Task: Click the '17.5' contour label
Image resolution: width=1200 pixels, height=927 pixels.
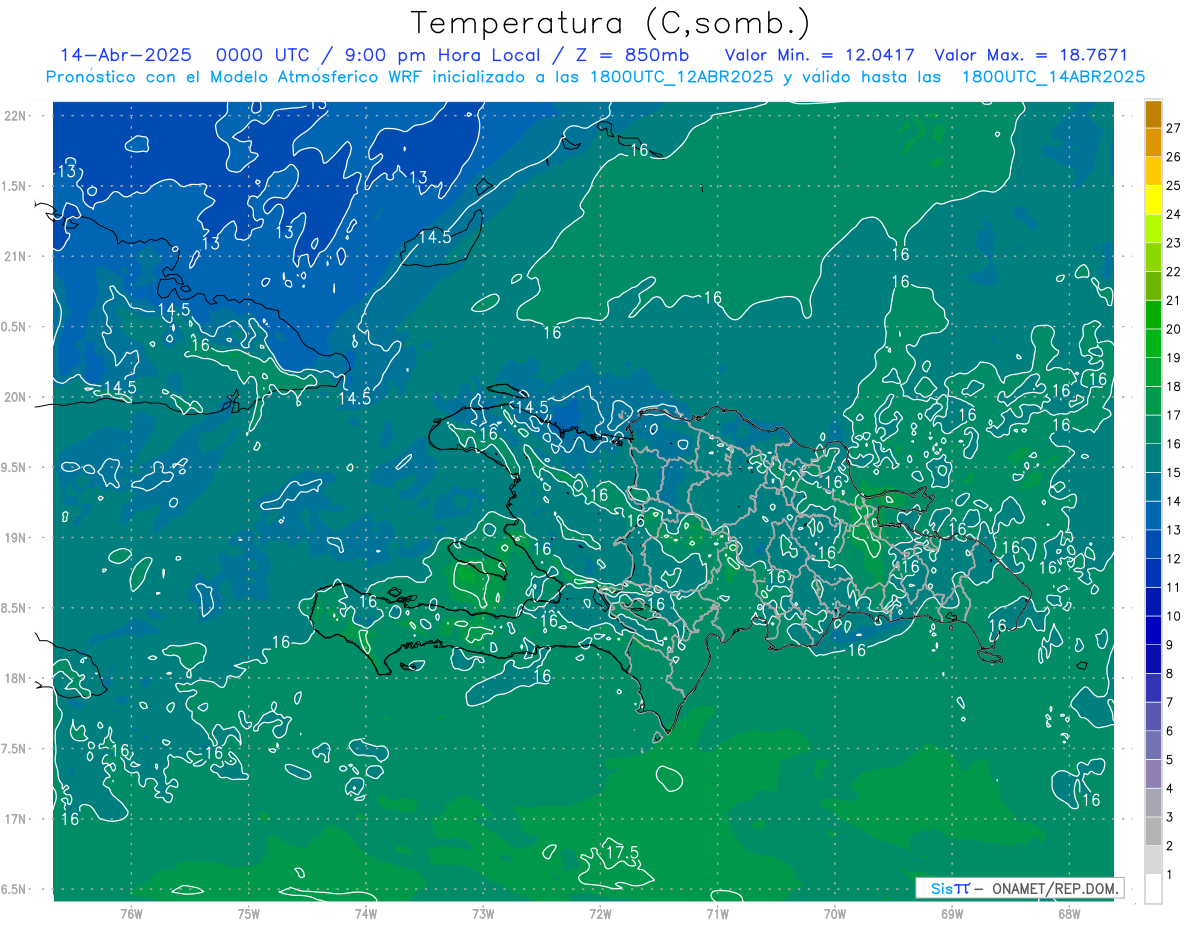Action: (x=622, y=852)
